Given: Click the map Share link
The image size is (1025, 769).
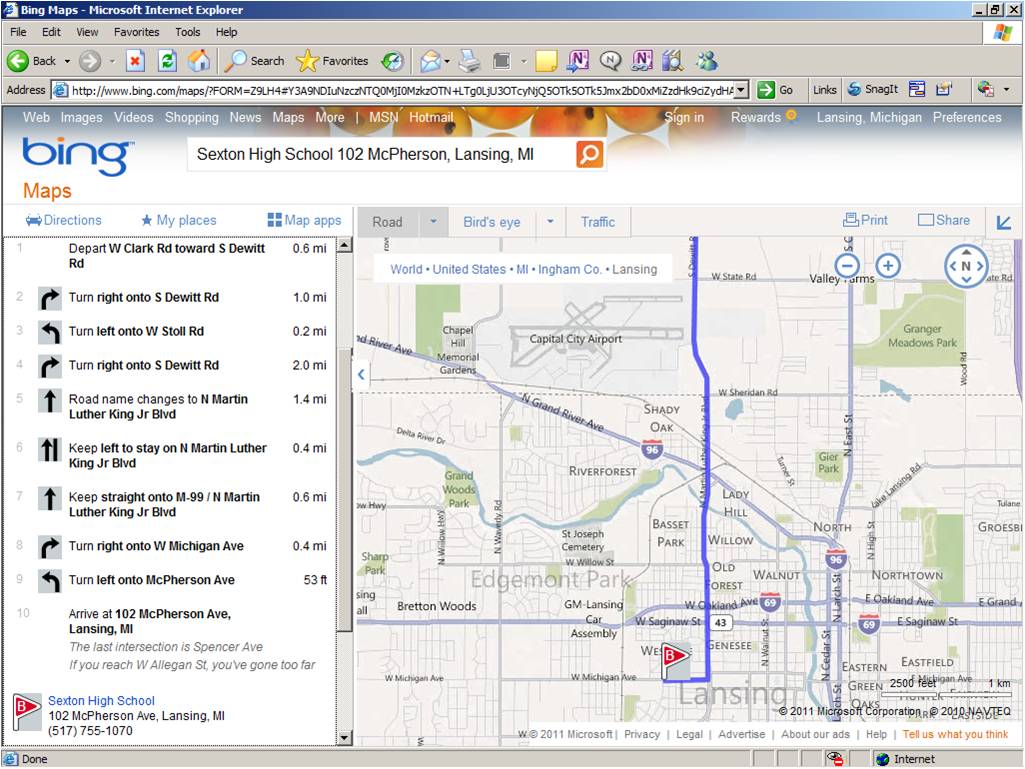Looking at the screenshot, I should [944, 220].
